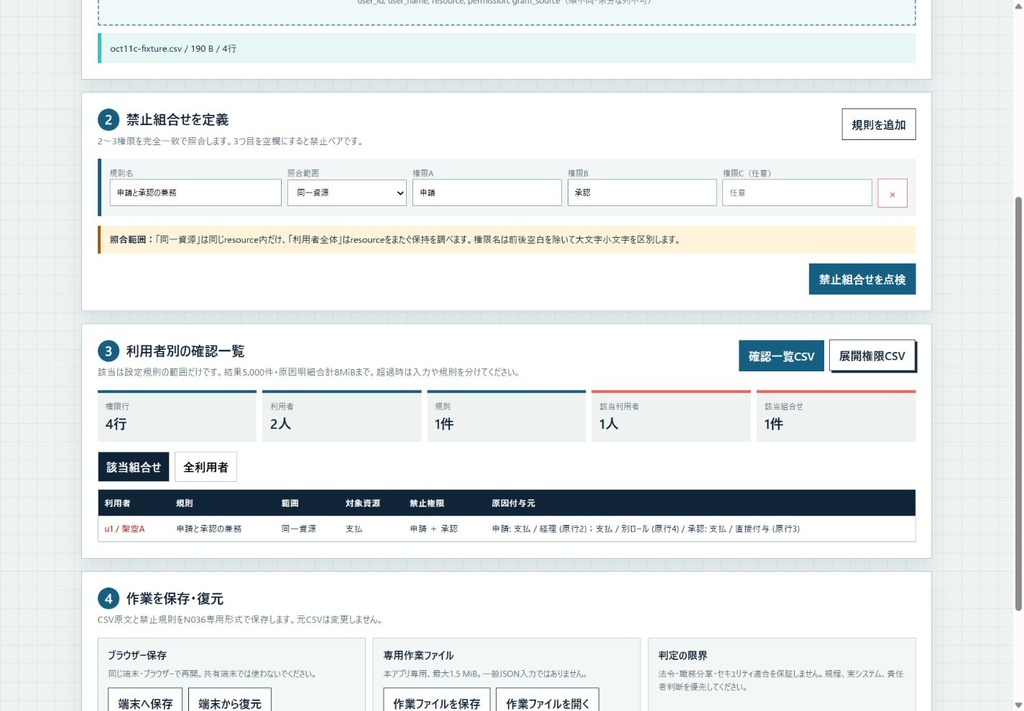The height and width of the screenshot is (711, 1024).
Task: Select the 該当組合せ tab
Action: [134, 467]
